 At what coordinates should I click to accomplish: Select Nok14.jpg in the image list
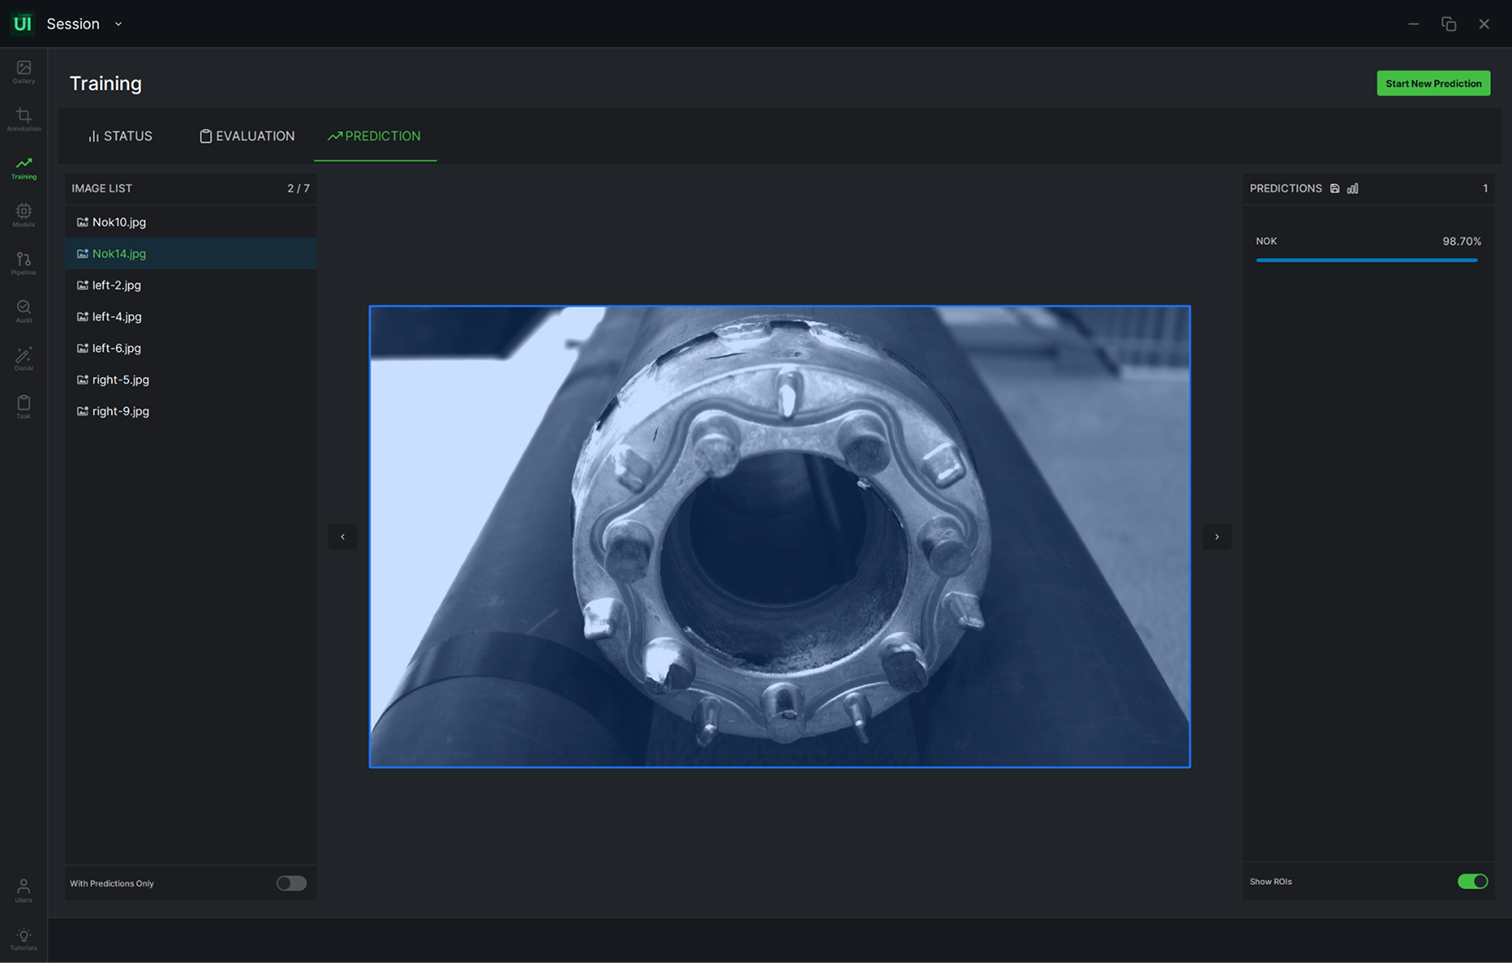click(x=191, y=253)
